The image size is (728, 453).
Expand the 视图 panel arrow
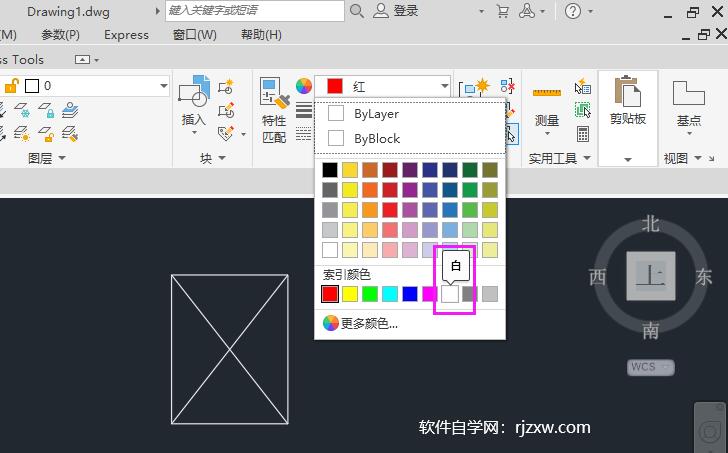click(698, 158)
